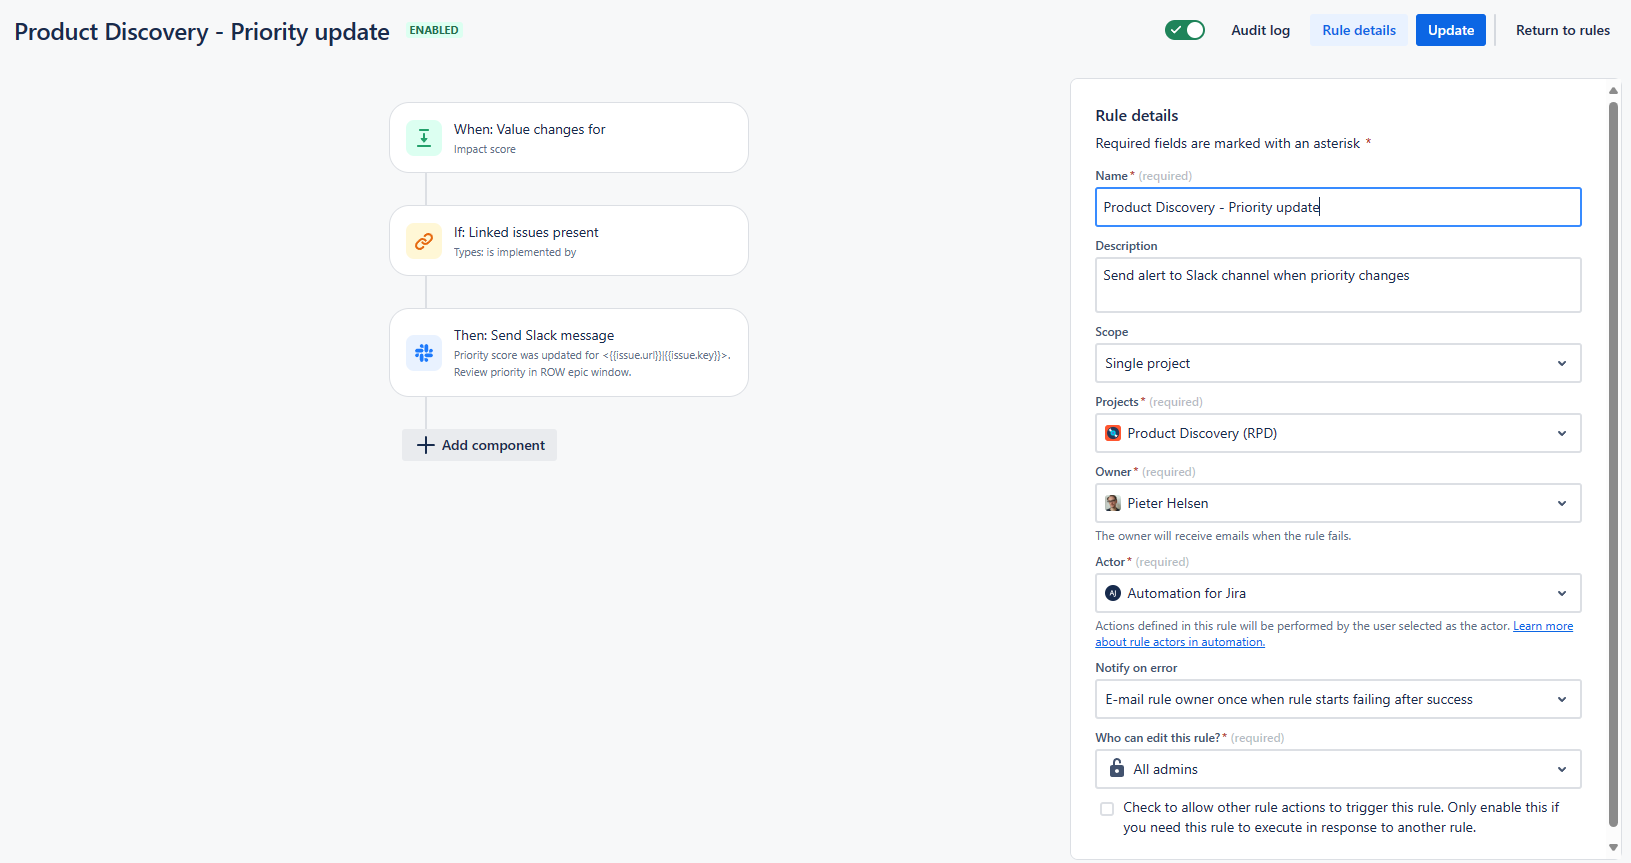Select the If: Linked issues present card
The width and height of the screenshot is (1631, 863).
(x=569, y=241)
